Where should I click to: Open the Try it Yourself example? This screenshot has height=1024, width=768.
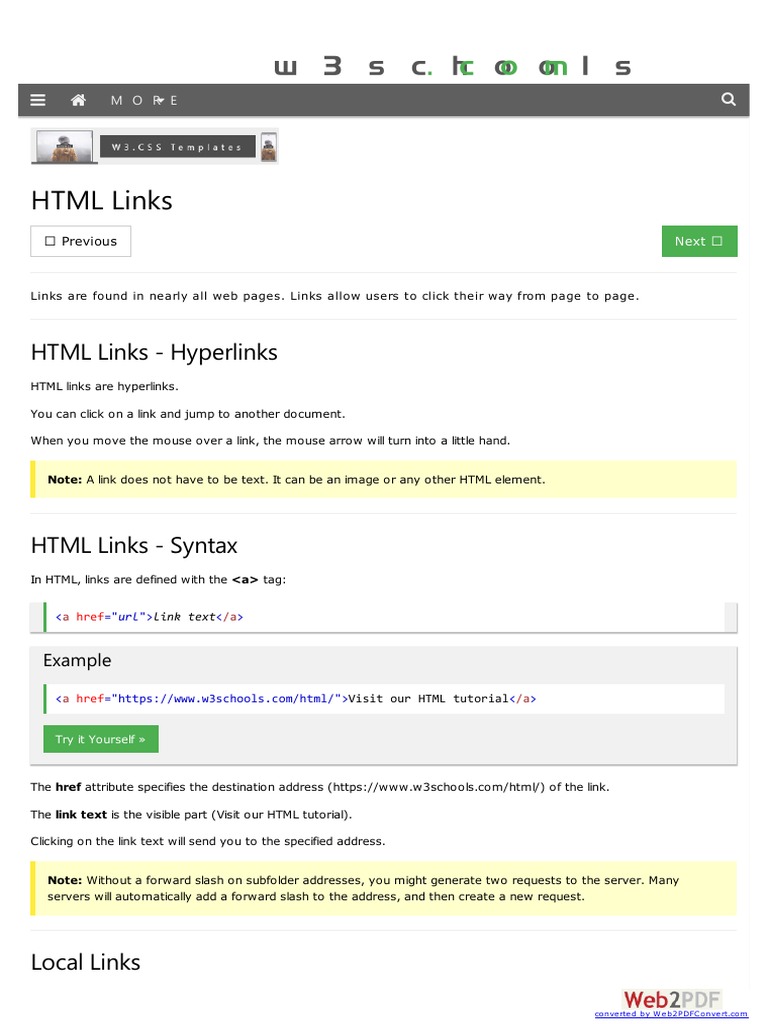point(100,739)
